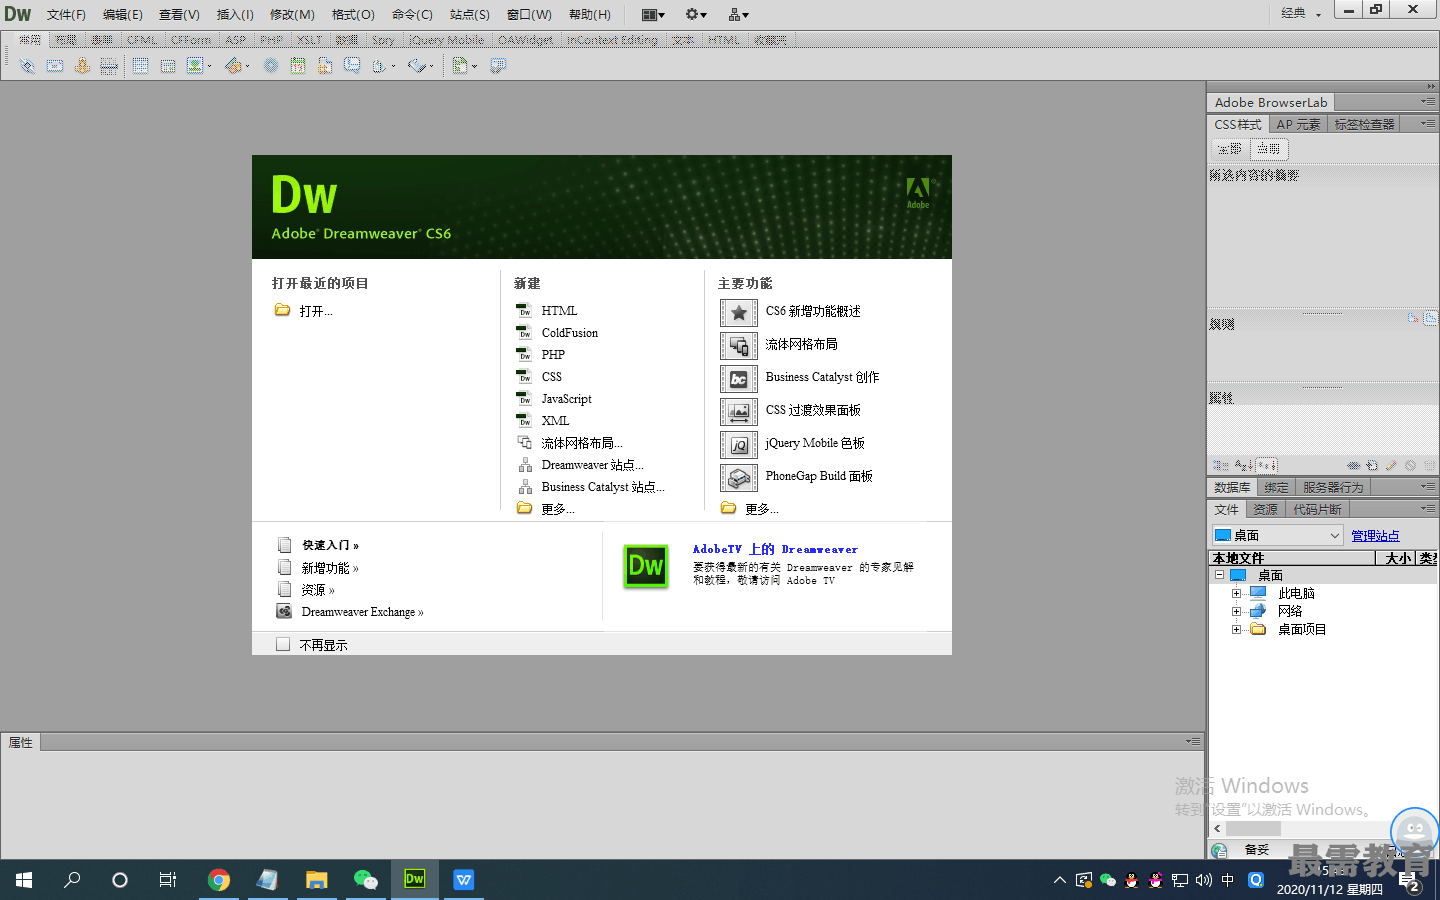This screenshot has width=1440, height=900.
Task: Click the green Dw AdobeTV thumbnail icon
Action: 646,566
